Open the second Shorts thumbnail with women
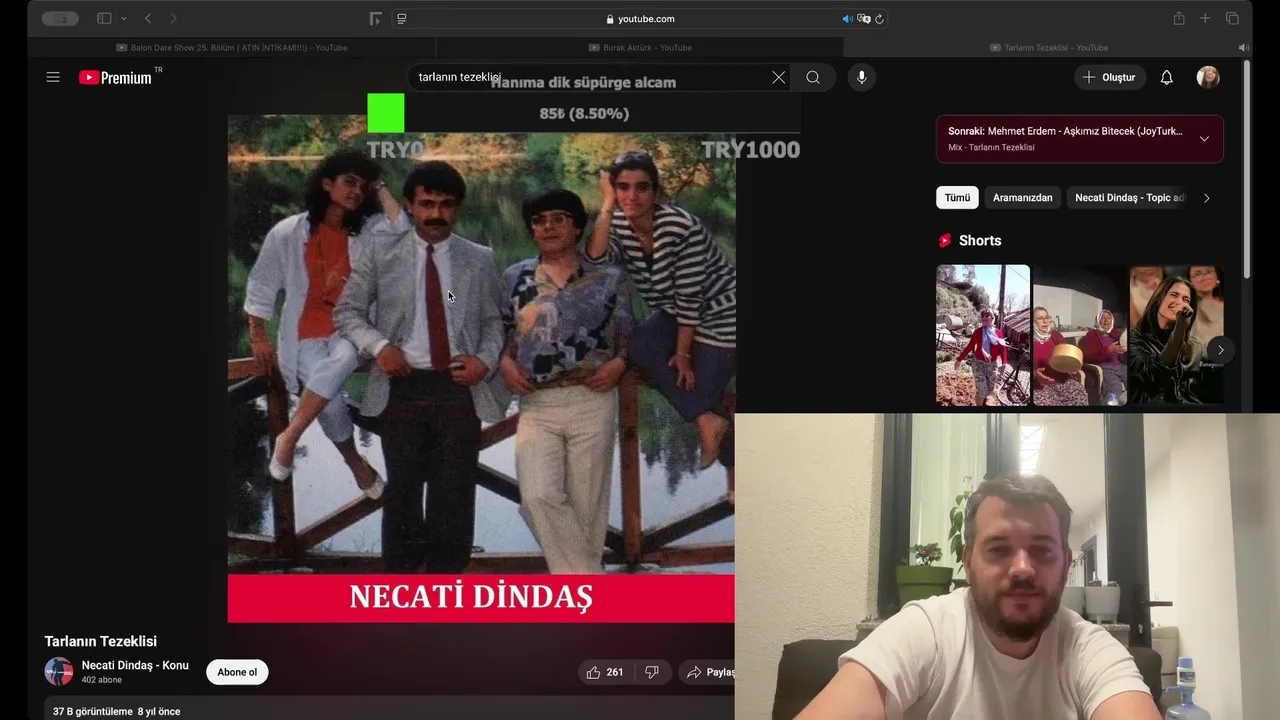 click(x=1080, y=335)
